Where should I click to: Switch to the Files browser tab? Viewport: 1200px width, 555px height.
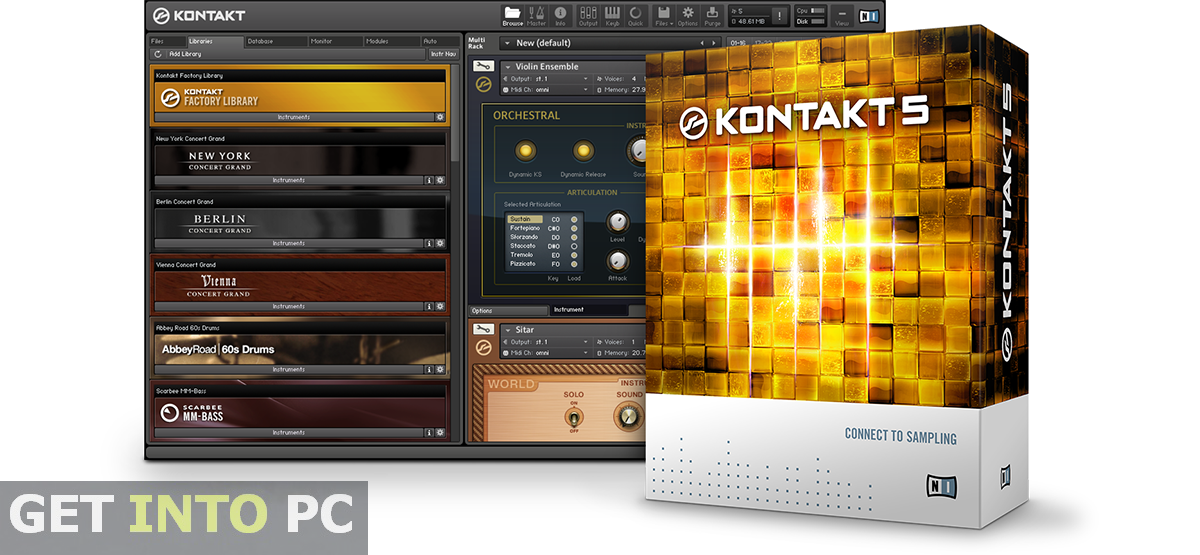click(166, 41)
